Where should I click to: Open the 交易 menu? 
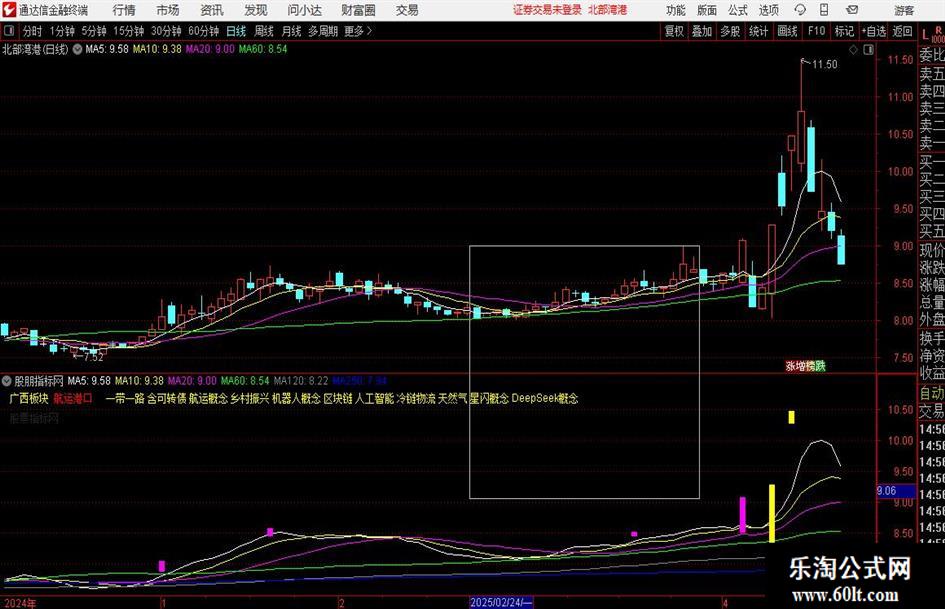407,10
